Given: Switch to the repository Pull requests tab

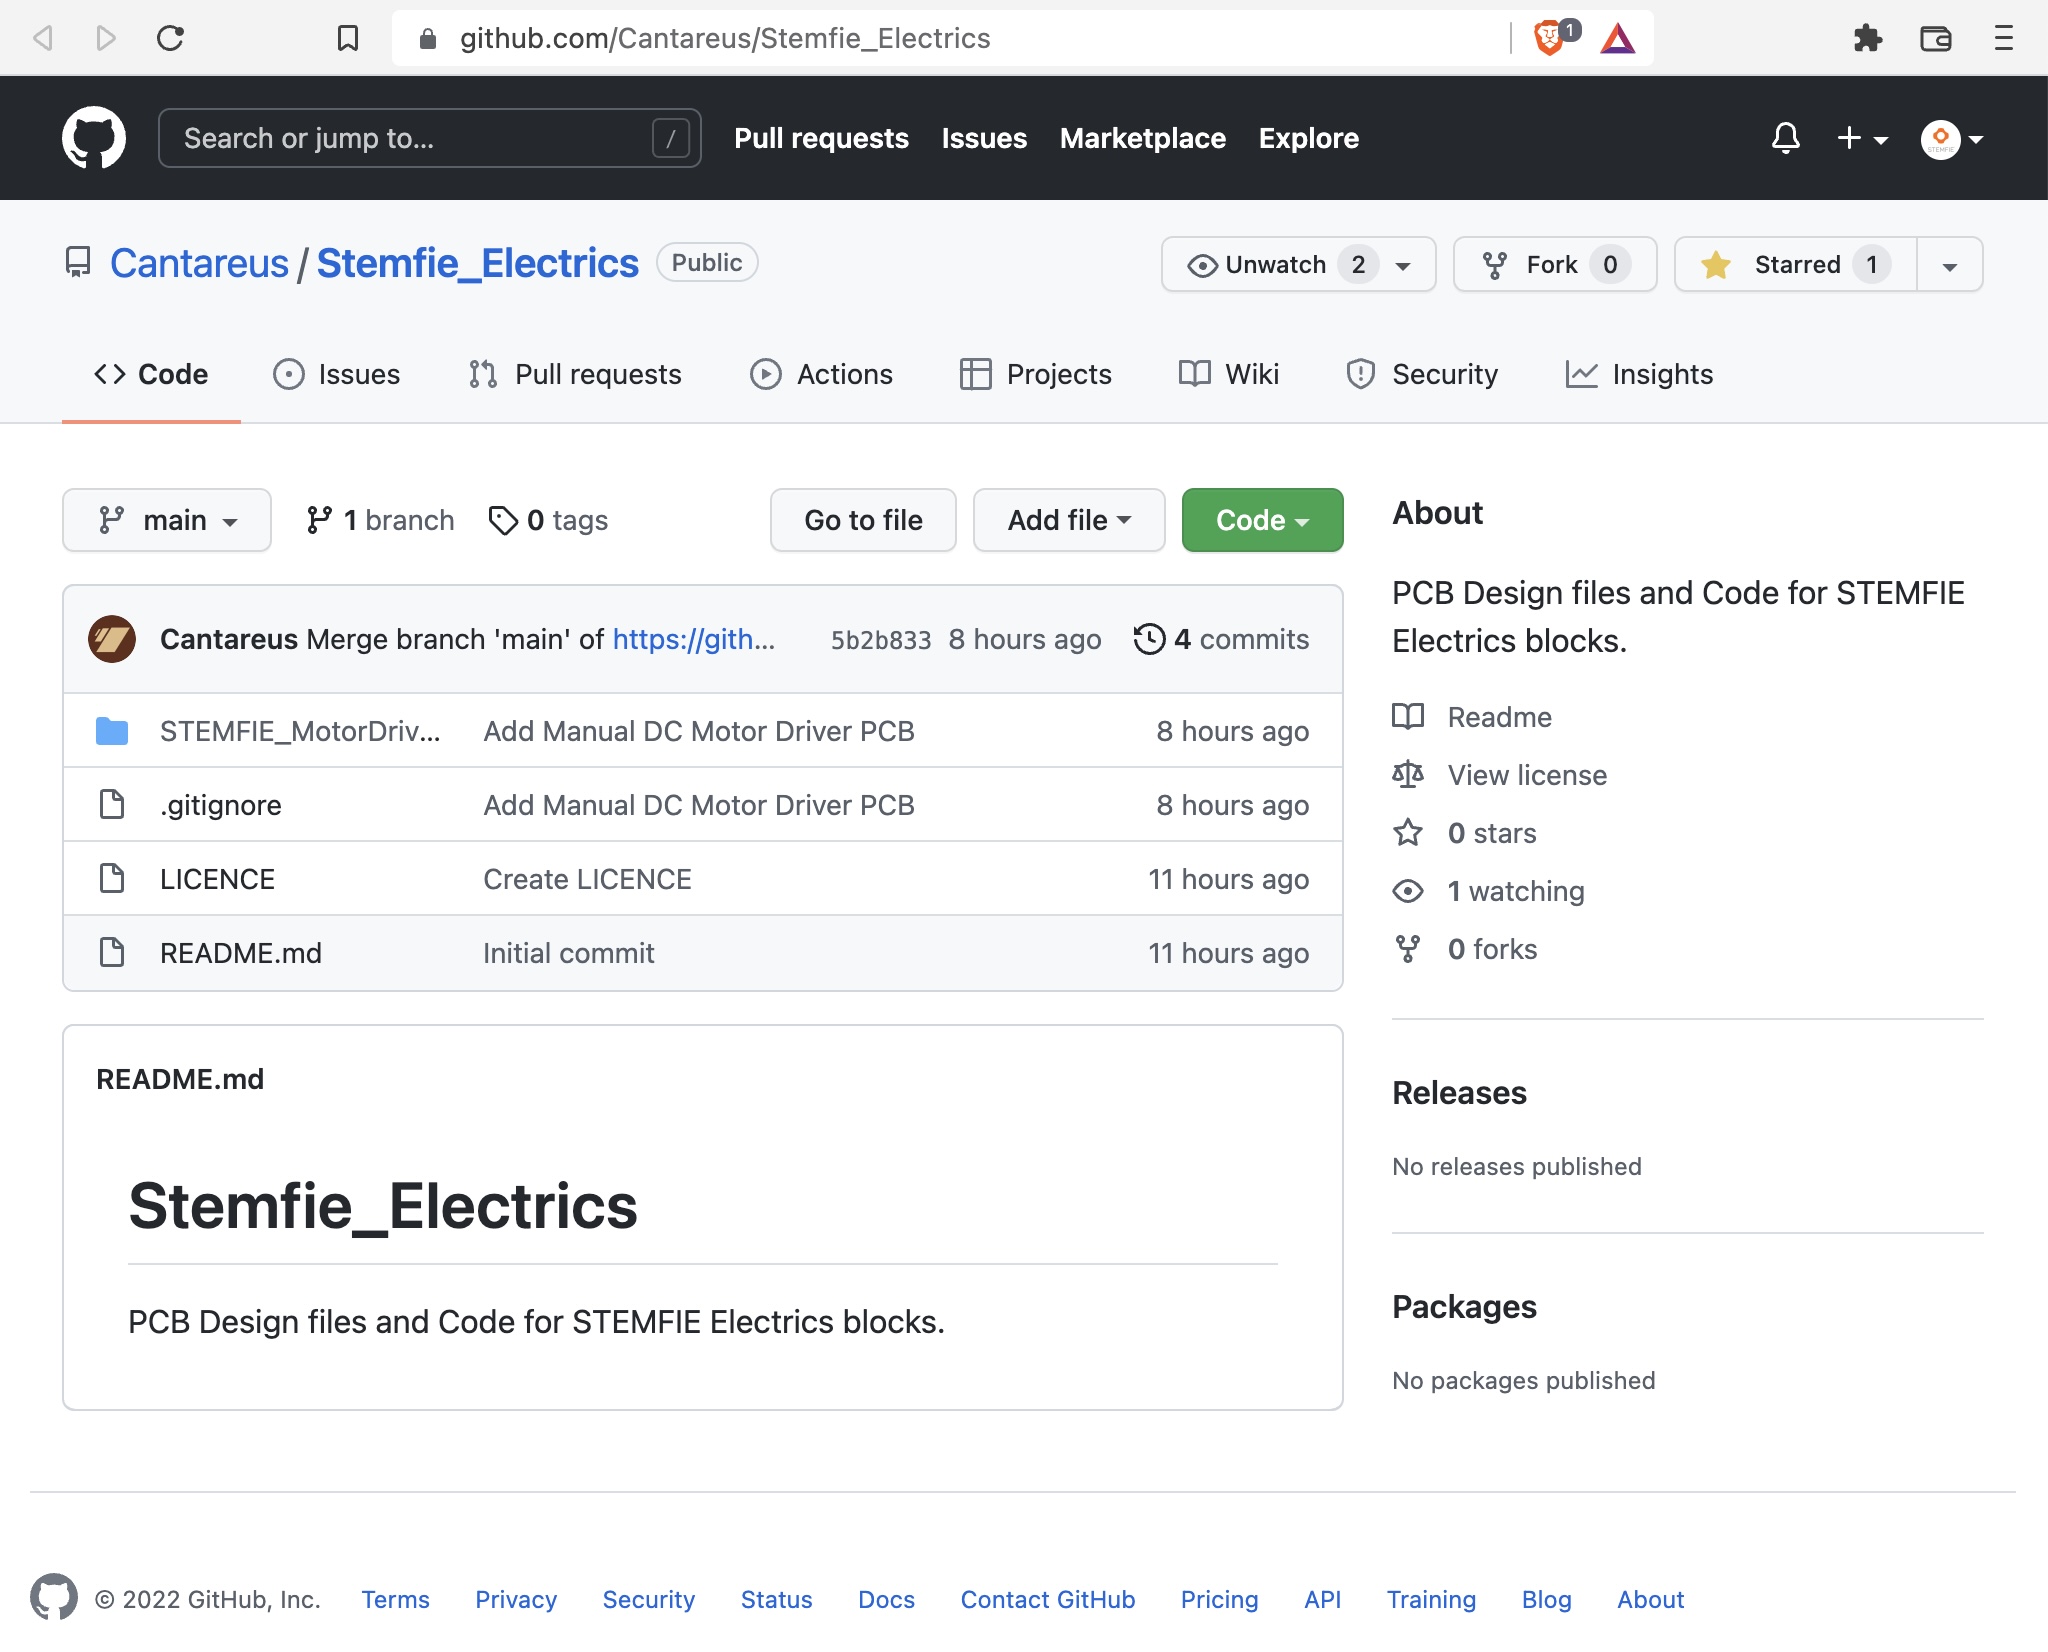Looking at the screenshot, I should click(575, 374).
